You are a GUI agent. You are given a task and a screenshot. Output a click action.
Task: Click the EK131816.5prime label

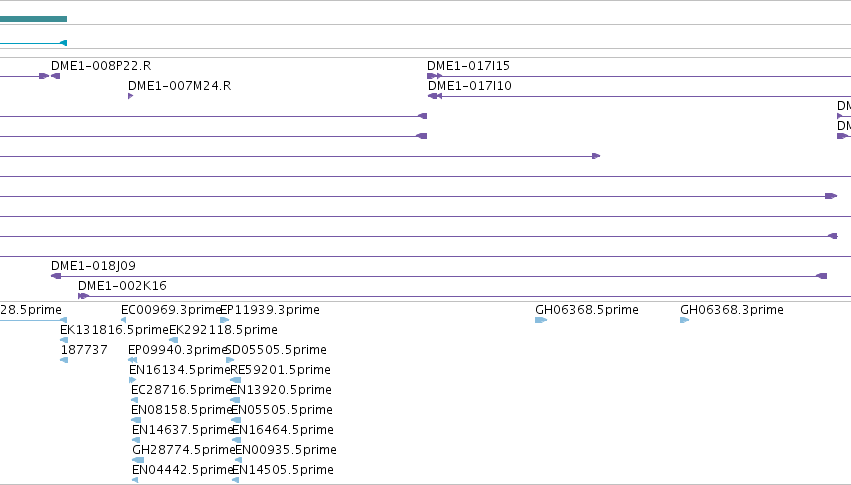click(115, 330)
